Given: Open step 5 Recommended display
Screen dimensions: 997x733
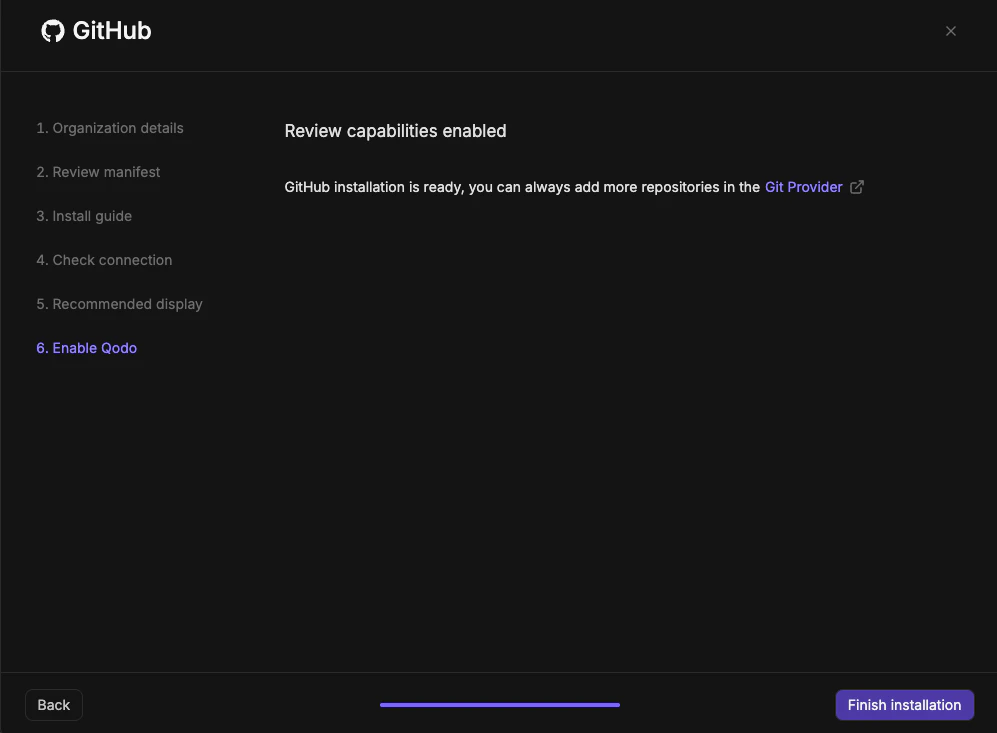Looking at the screenshot, I should point(119,304).
